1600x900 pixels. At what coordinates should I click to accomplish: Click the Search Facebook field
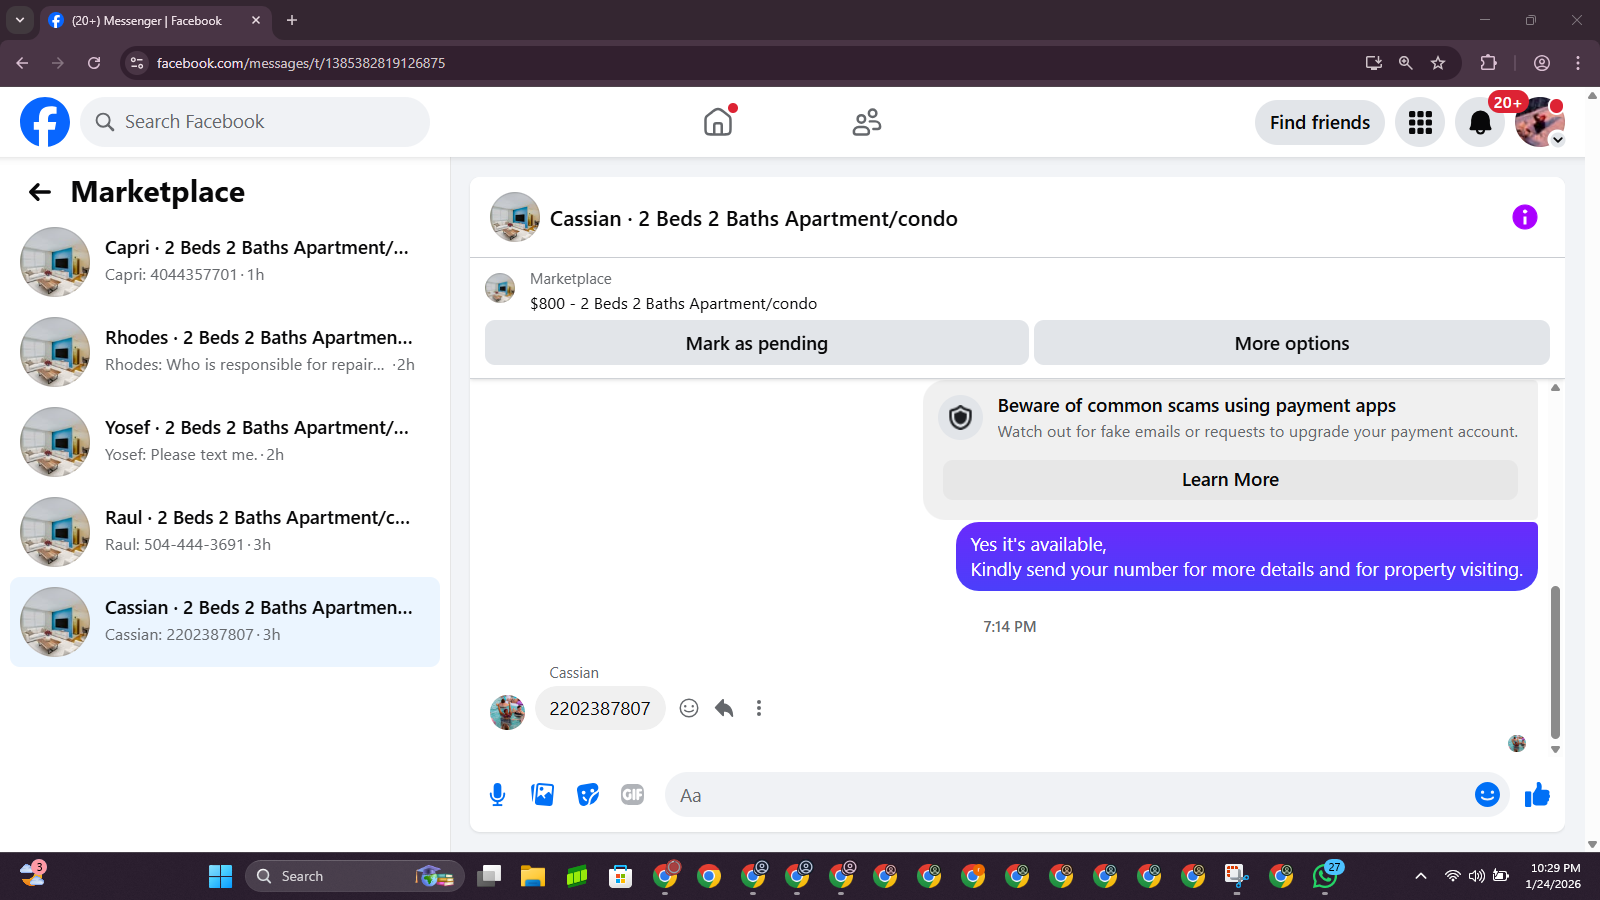pyautogui.click(x=255, y=122)
